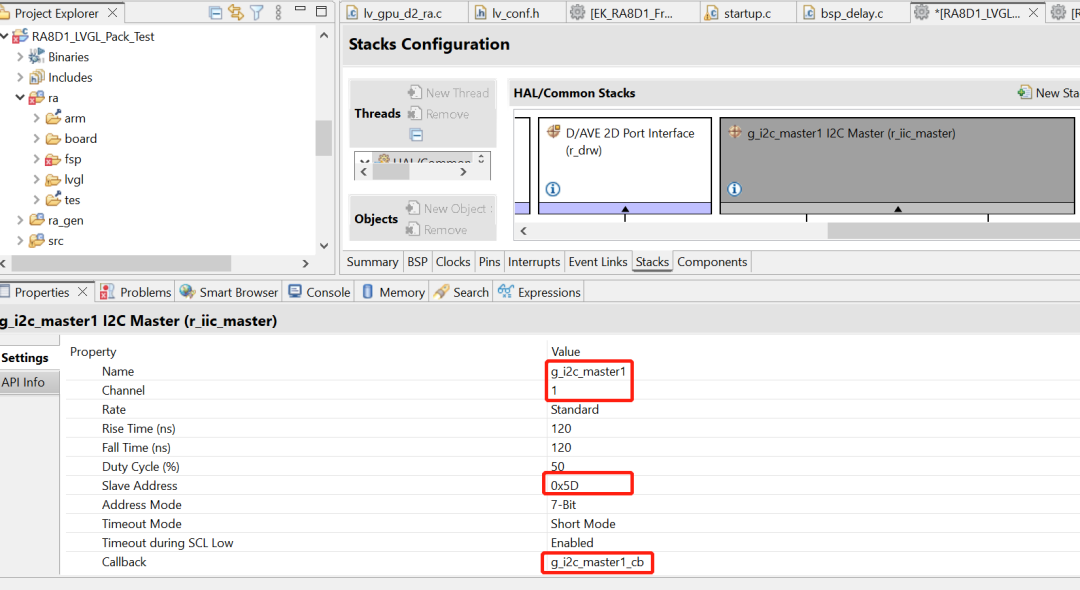Image resolution: width=1080 pixels, height=590 pixels.
Task: Open the Problems view tab
Action: tap(136, 292)
